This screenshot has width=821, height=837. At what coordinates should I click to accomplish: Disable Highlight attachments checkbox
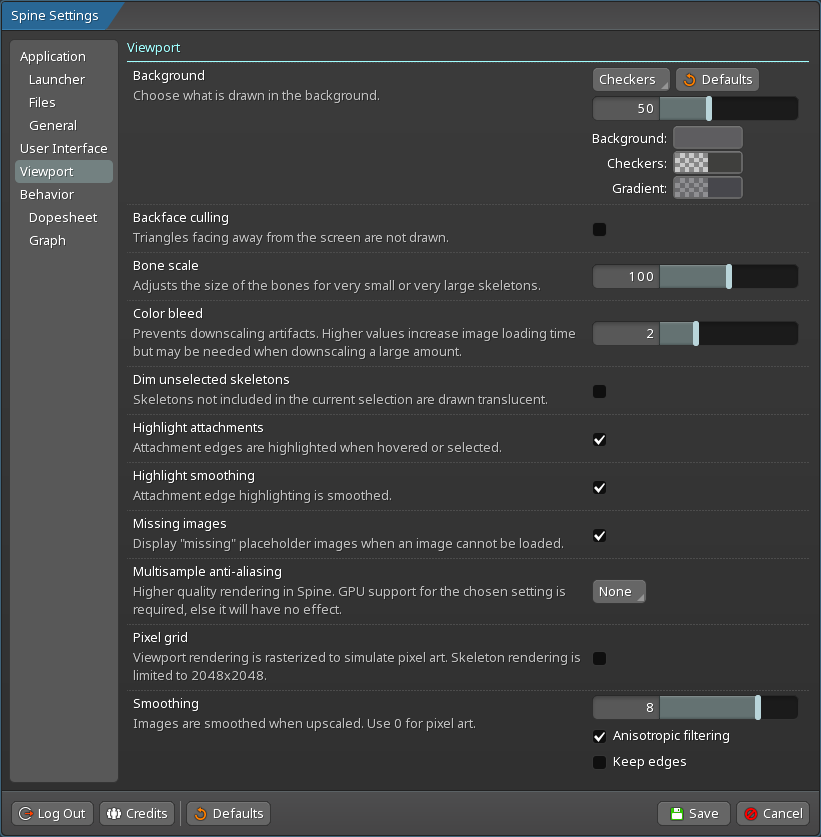point(600,440)
